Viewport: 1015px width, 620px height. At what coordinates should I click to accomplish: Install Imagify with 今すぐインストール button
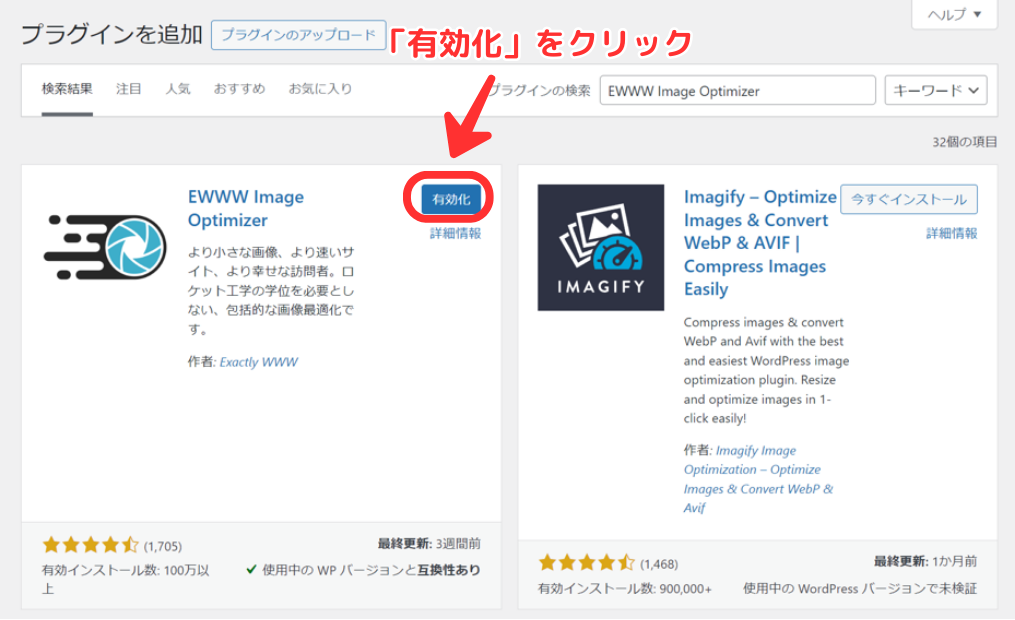tap(909, 199)
